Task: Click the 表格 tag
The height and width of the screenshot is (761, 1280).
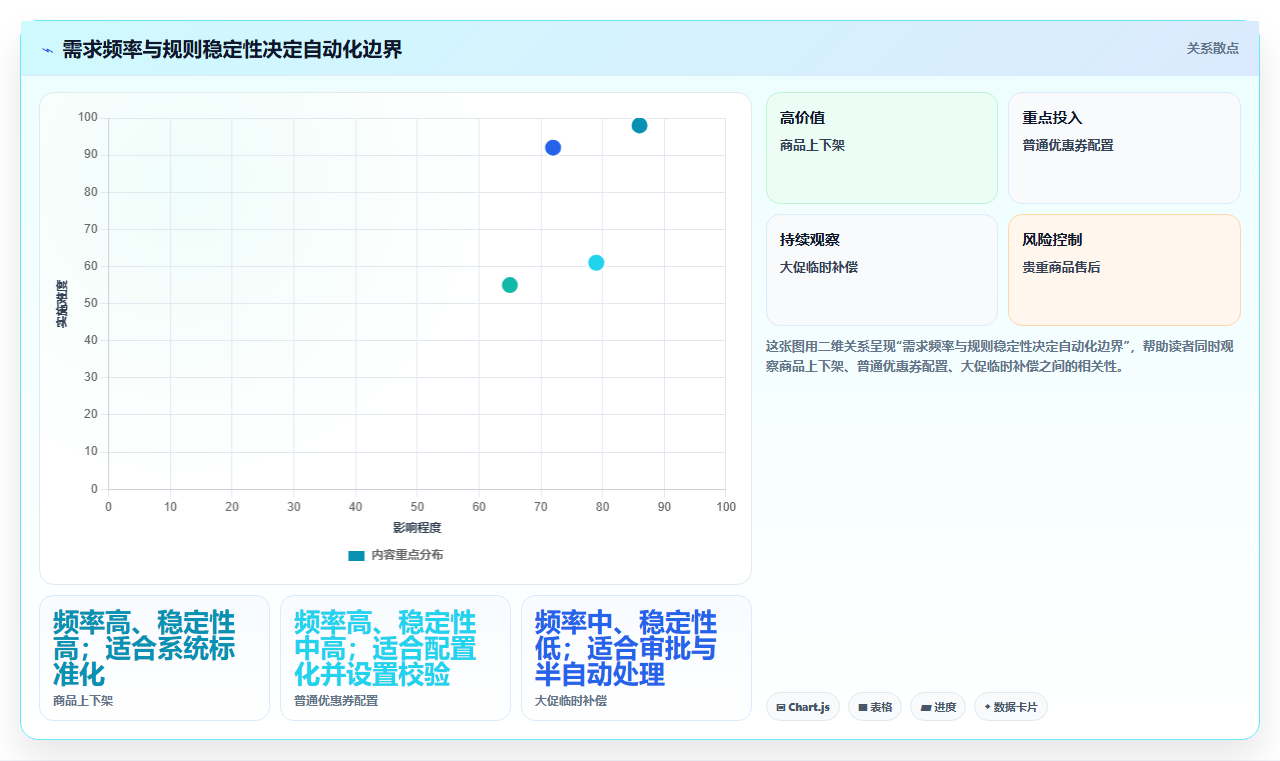Action: coord(875,707)
